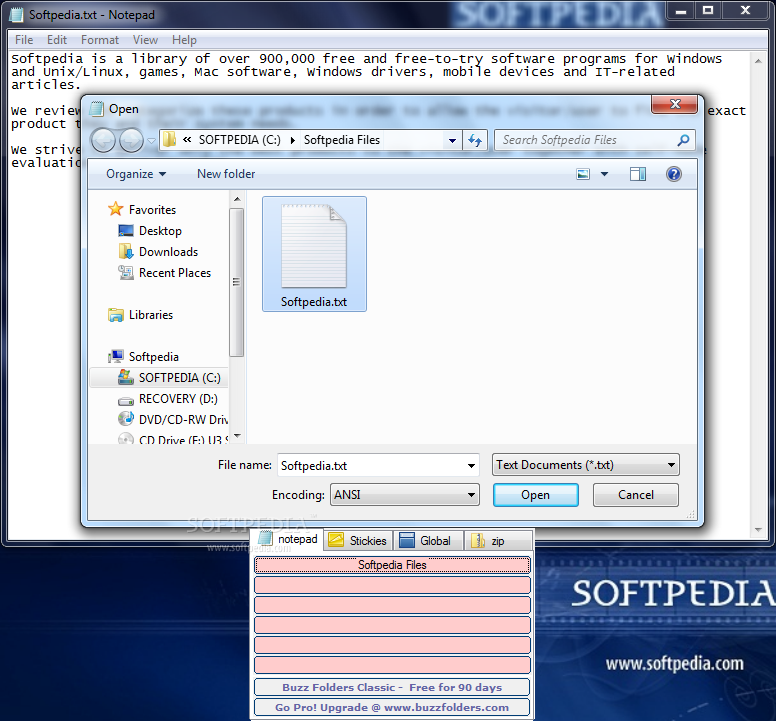The width and height of the screenshot is (776, 721).
Task: Open Notepad's Format menu
Action: point(100,40)
